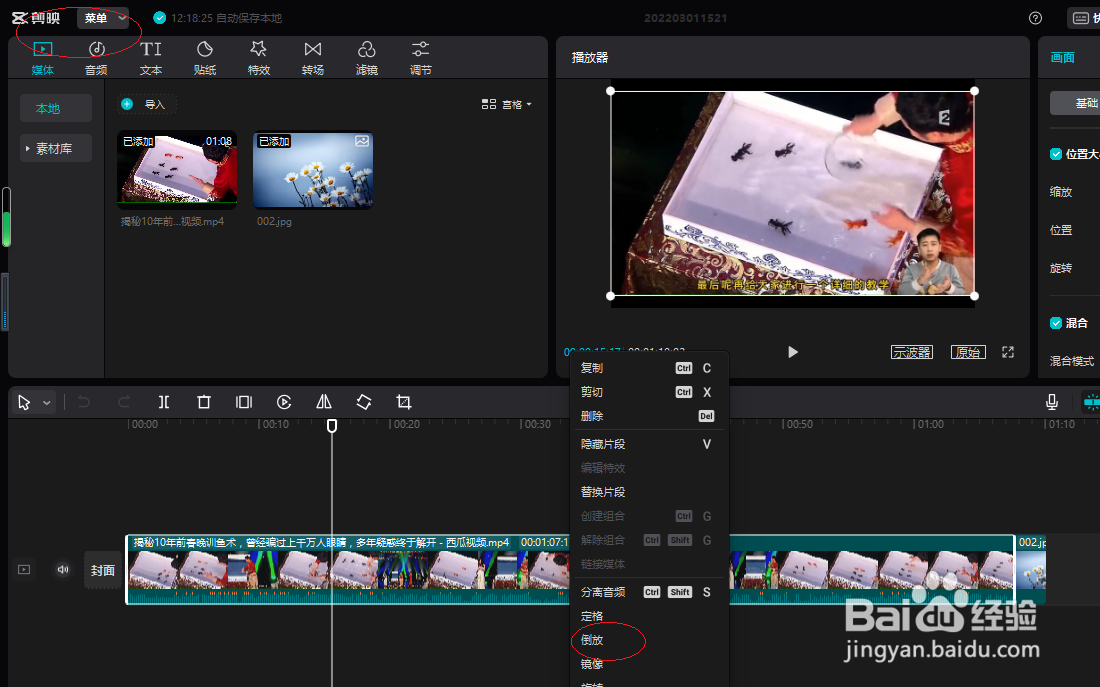Image resolution: width=1100 pixels, height=687 pixels.
Task: Open the help question mark icon
Action: pos(1035,18)
